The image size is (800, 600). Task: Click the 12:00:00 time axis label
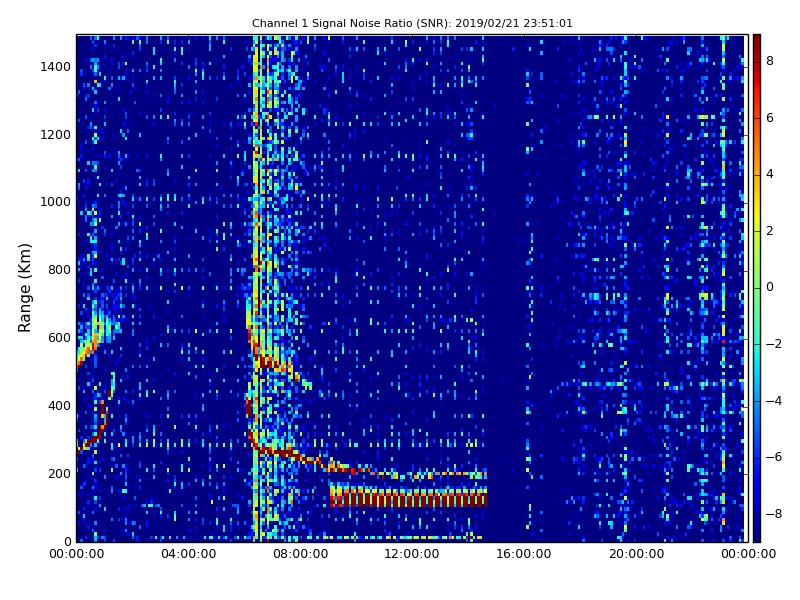(x=412, y=554)
